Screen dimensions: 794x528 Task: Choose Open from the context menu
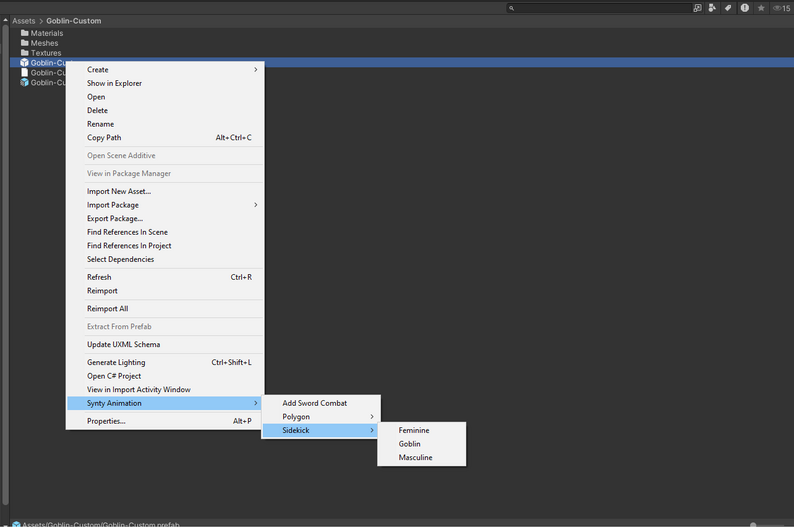tap(165, 97)
